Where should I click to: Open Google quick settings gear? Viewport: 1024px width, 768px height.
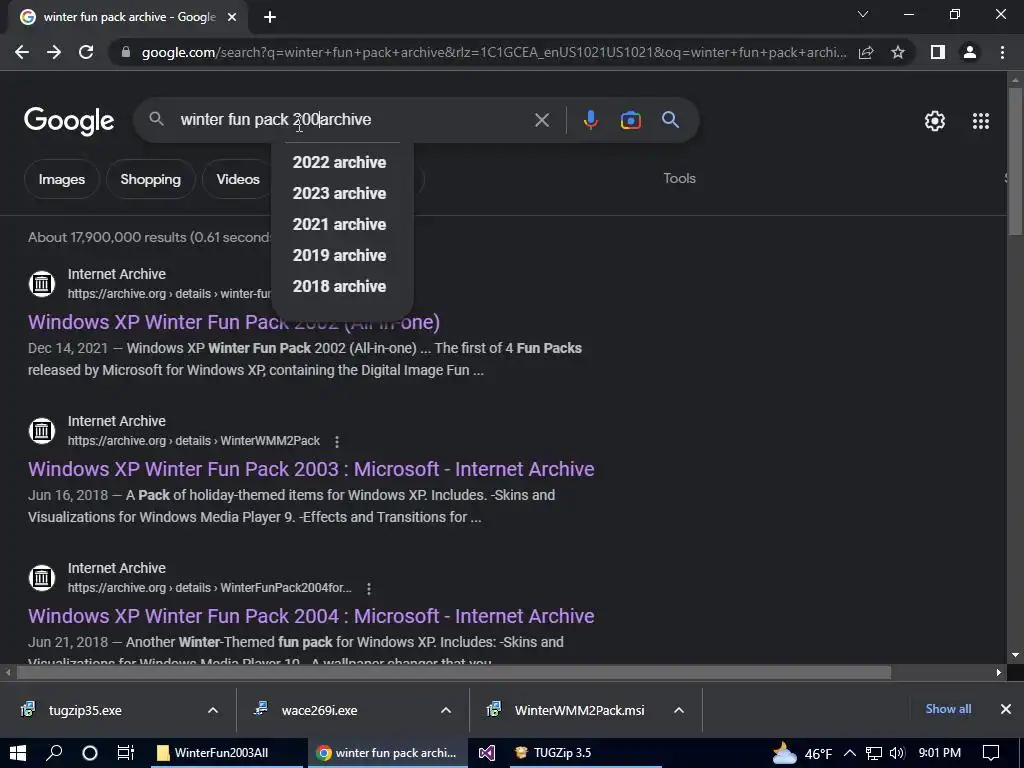pos(935,121)
